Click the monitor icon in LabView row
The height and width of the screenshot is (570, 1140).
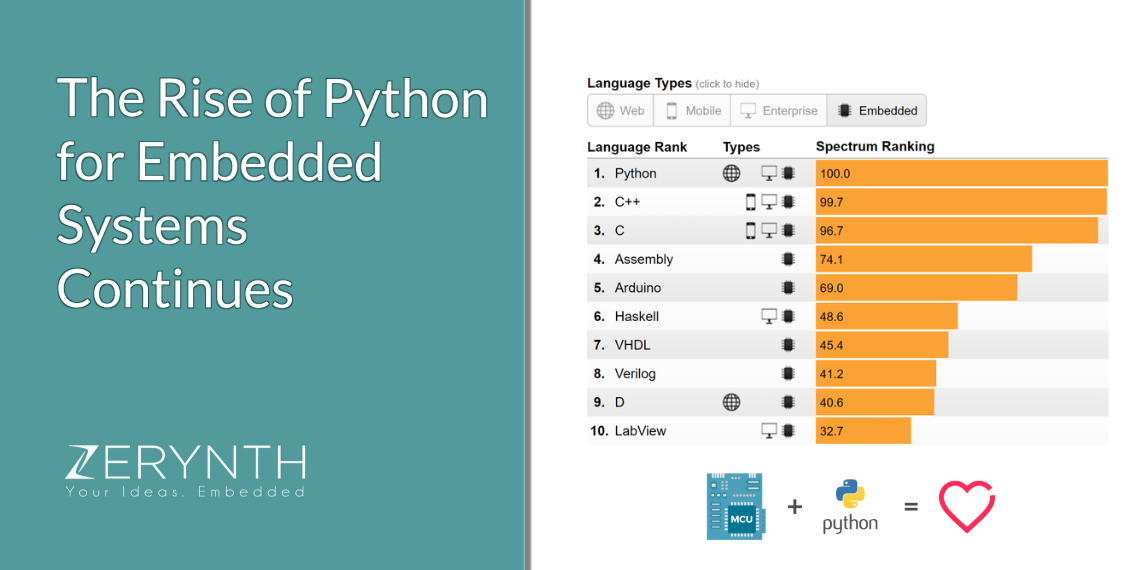point(769,431)
